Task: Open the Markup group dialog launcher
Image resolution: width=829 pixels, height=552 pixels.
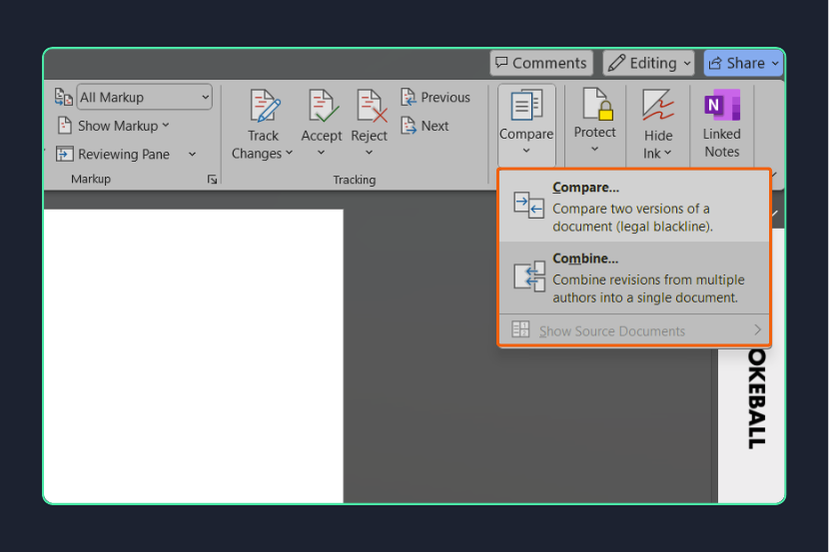Action: (x=212, y=179)
